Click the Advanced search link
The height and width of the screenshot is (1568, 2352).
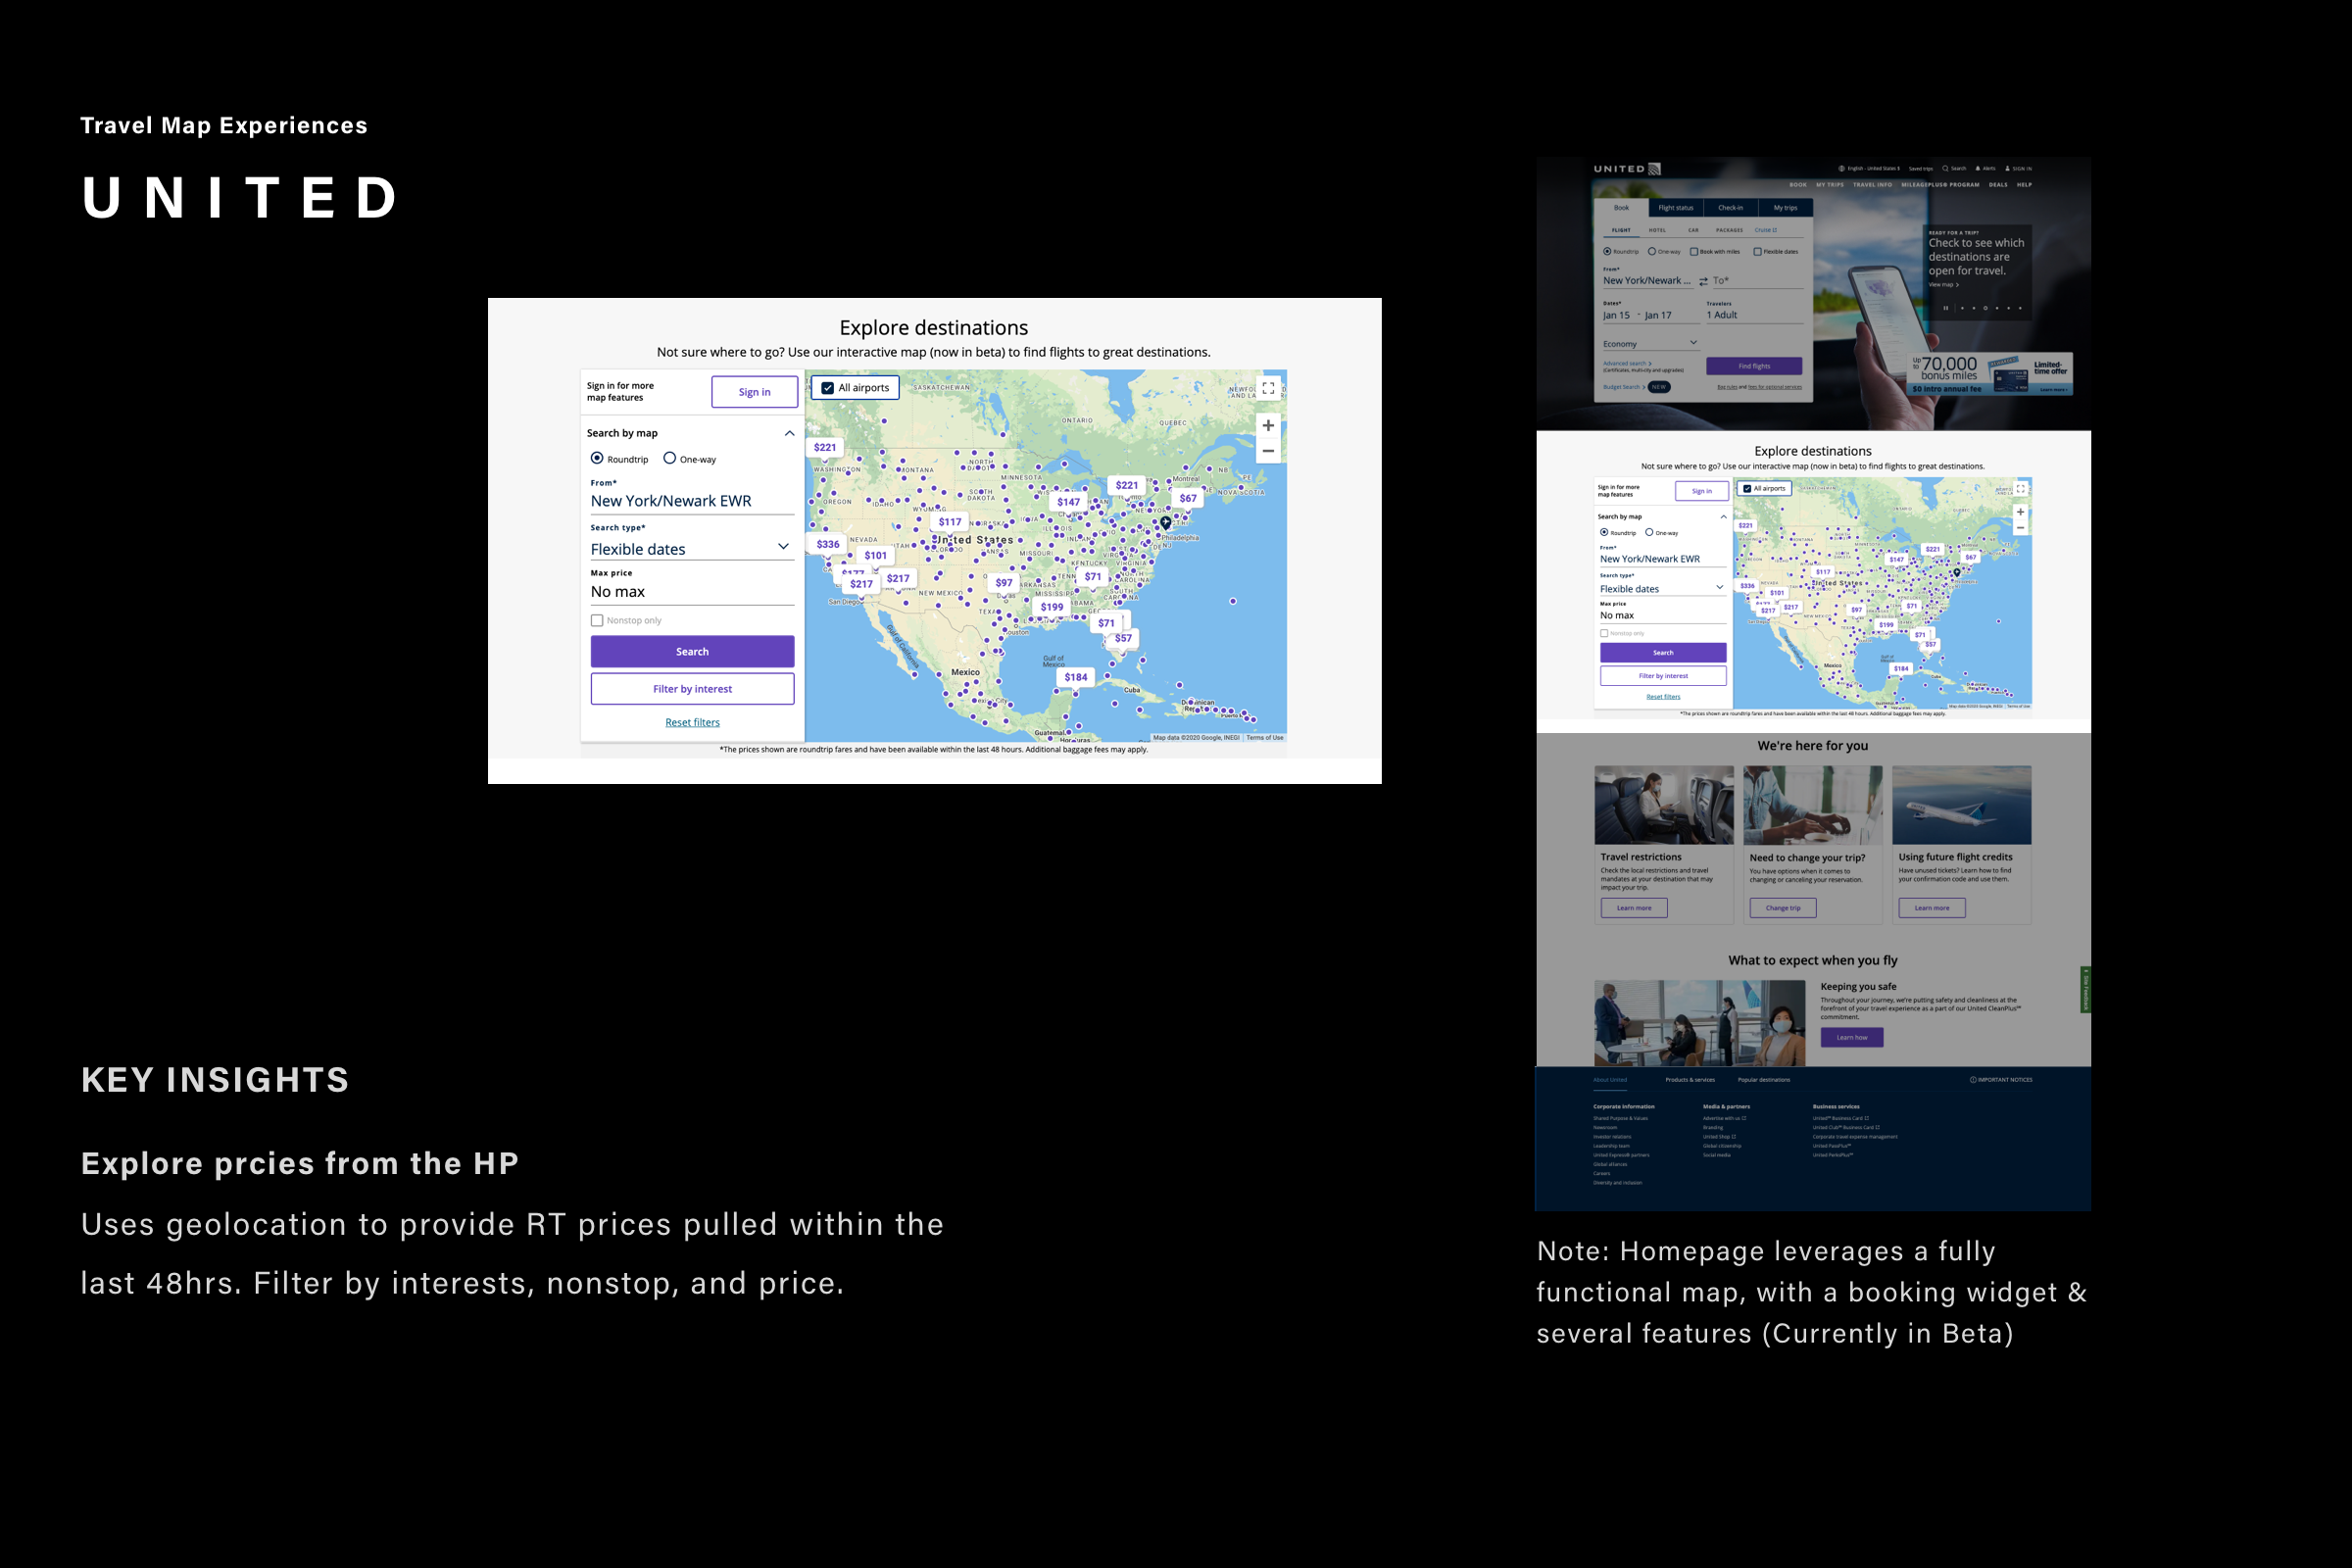1627,363
